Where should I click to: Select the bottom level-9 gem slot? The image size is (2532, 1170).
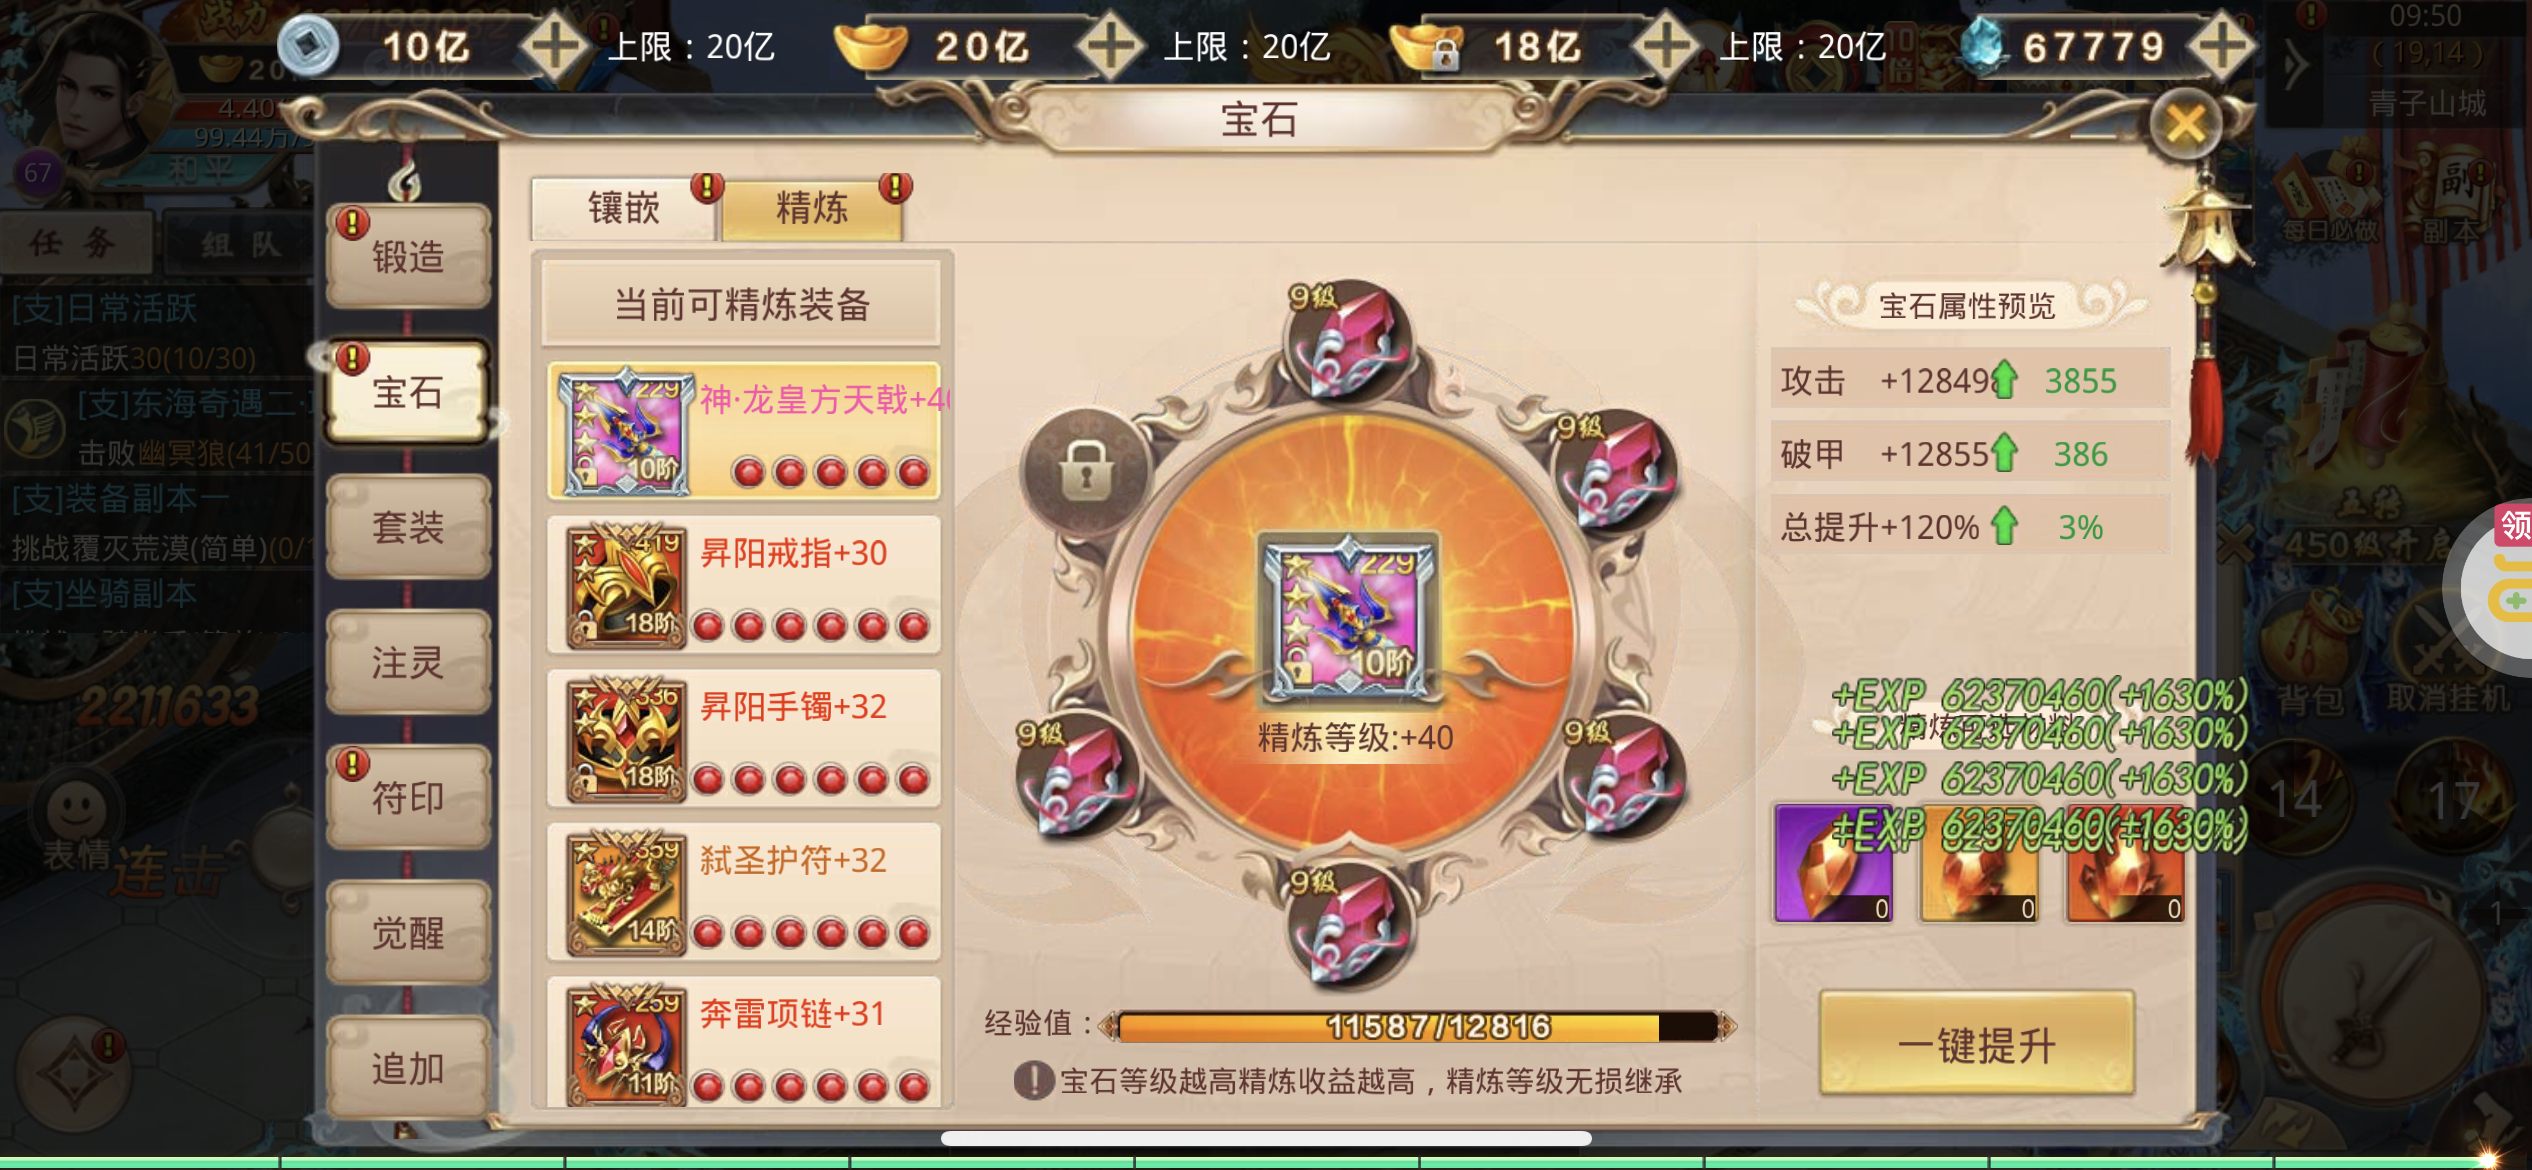(x=1348, y=926)
